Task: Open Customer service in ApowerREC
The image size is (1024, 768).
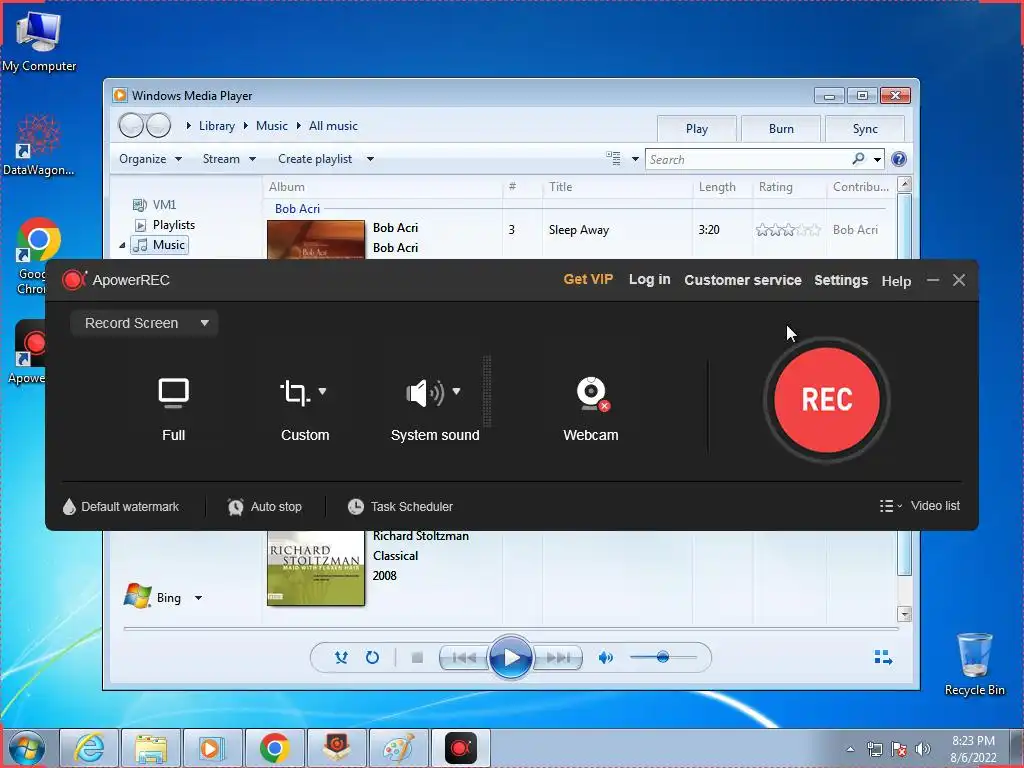Action: [x=743, y=280]
